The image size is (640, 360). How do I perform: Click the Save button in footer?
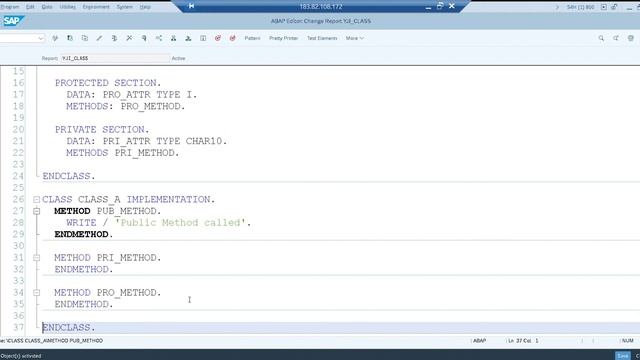tap(622, 356)
